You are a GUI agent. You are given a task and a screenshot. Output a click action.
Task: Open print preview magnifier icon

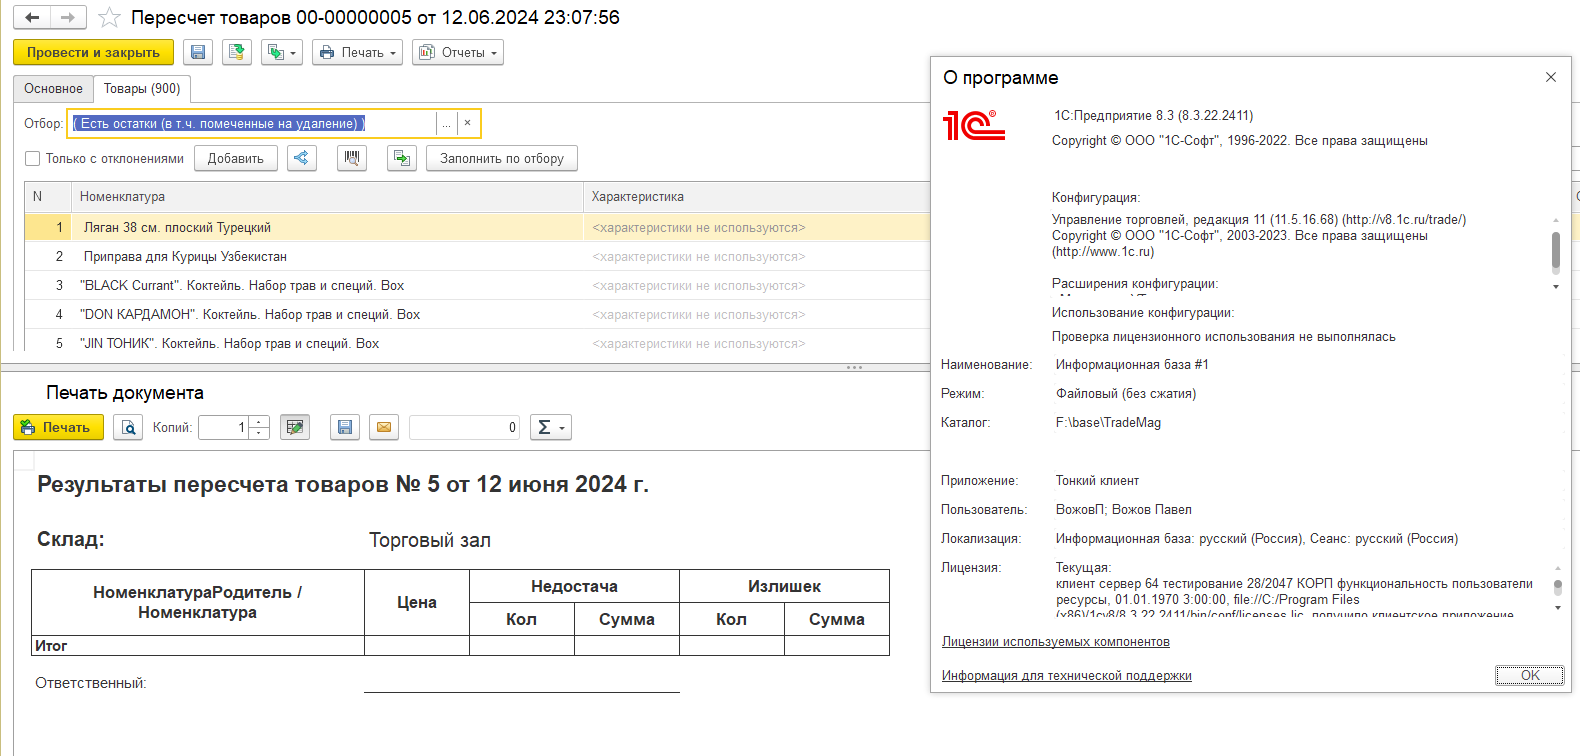point(128,427)
